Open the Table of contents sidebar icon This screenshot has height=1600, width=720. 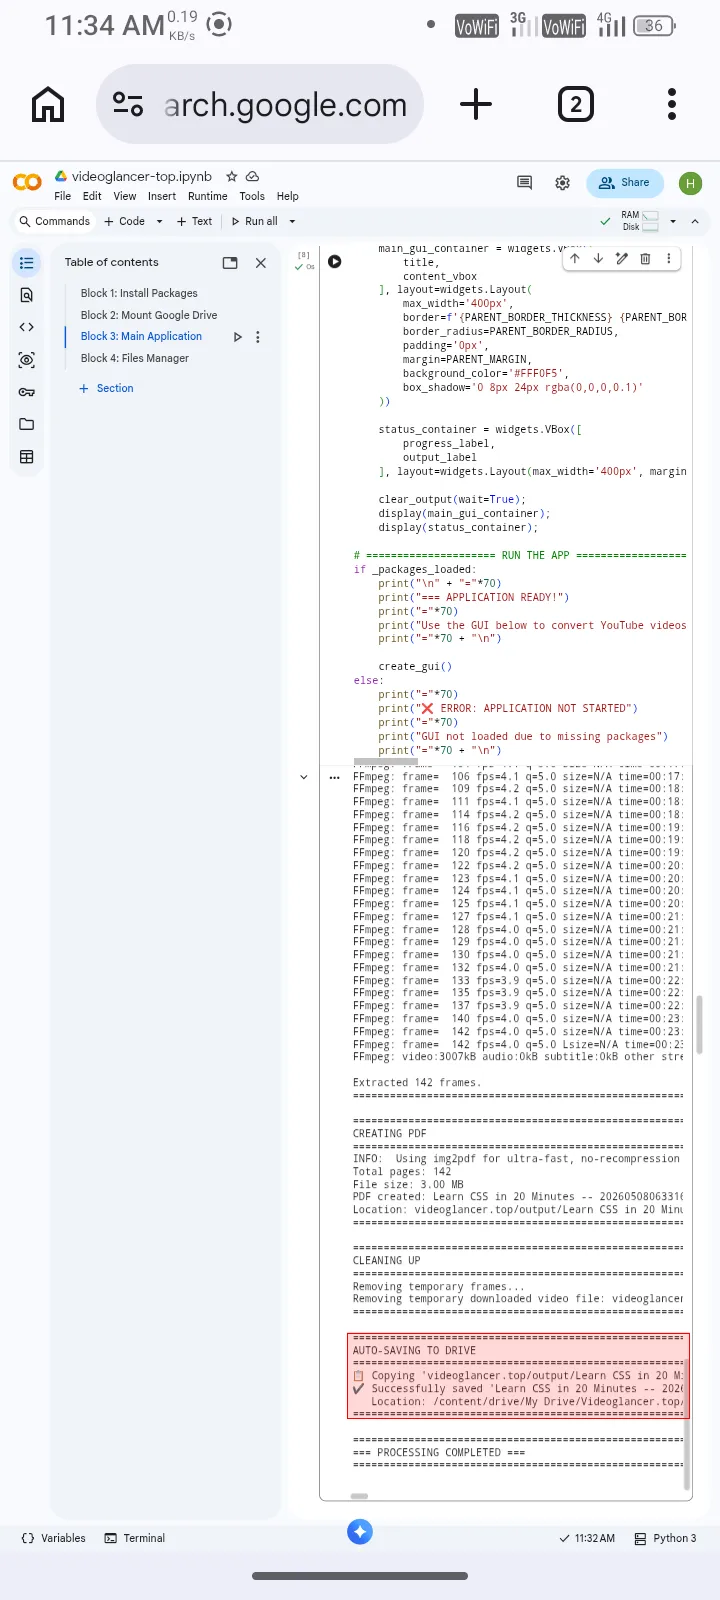(x=27, y=263)
